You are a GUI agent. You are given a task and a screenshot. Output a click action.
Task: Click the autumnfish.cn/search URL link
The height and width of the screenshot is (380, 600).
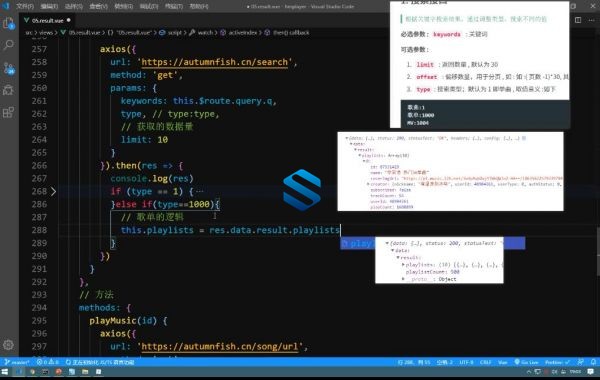(x=214, y=62)
